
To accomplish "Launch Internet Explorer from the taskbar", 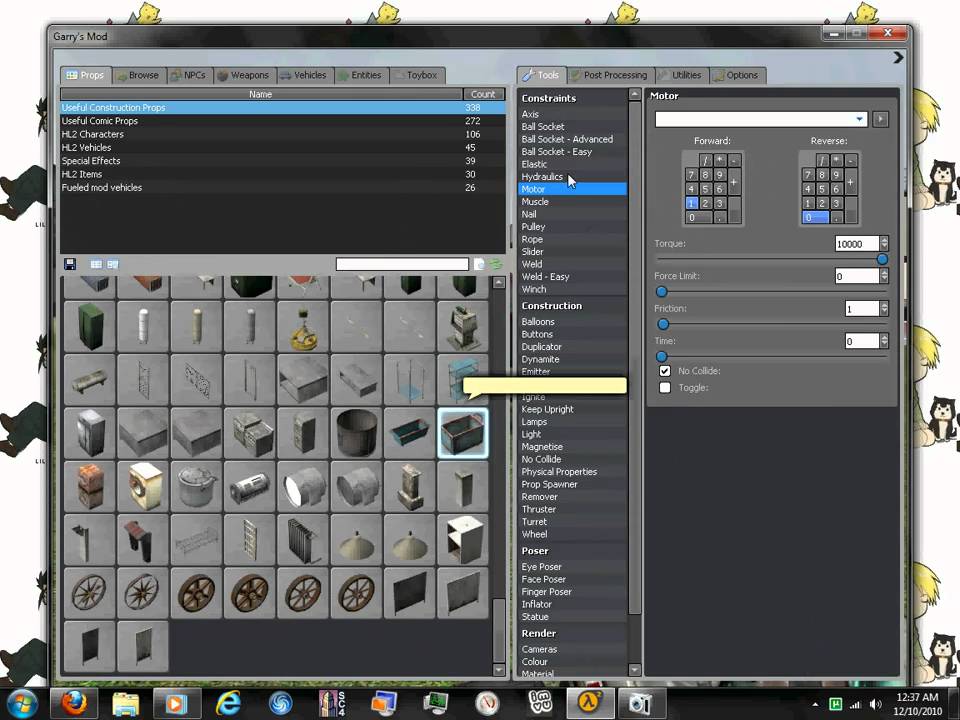I will [x=228, y=703].
